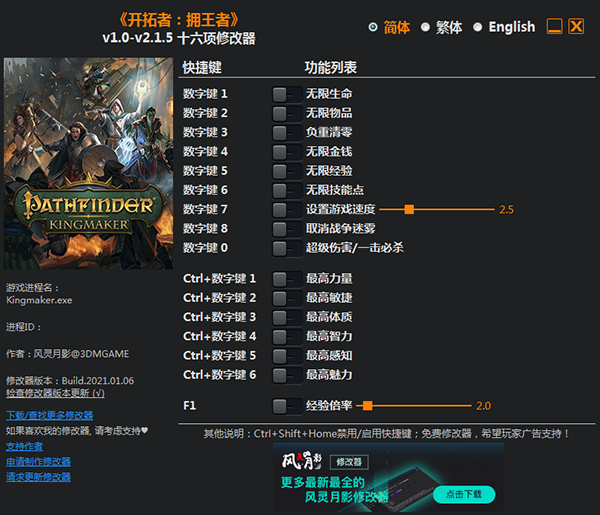Screen dimensions: 600x515
Task: Click the Ctrl+数字键 1 hotkey label
Action: [x=220, y=279]
